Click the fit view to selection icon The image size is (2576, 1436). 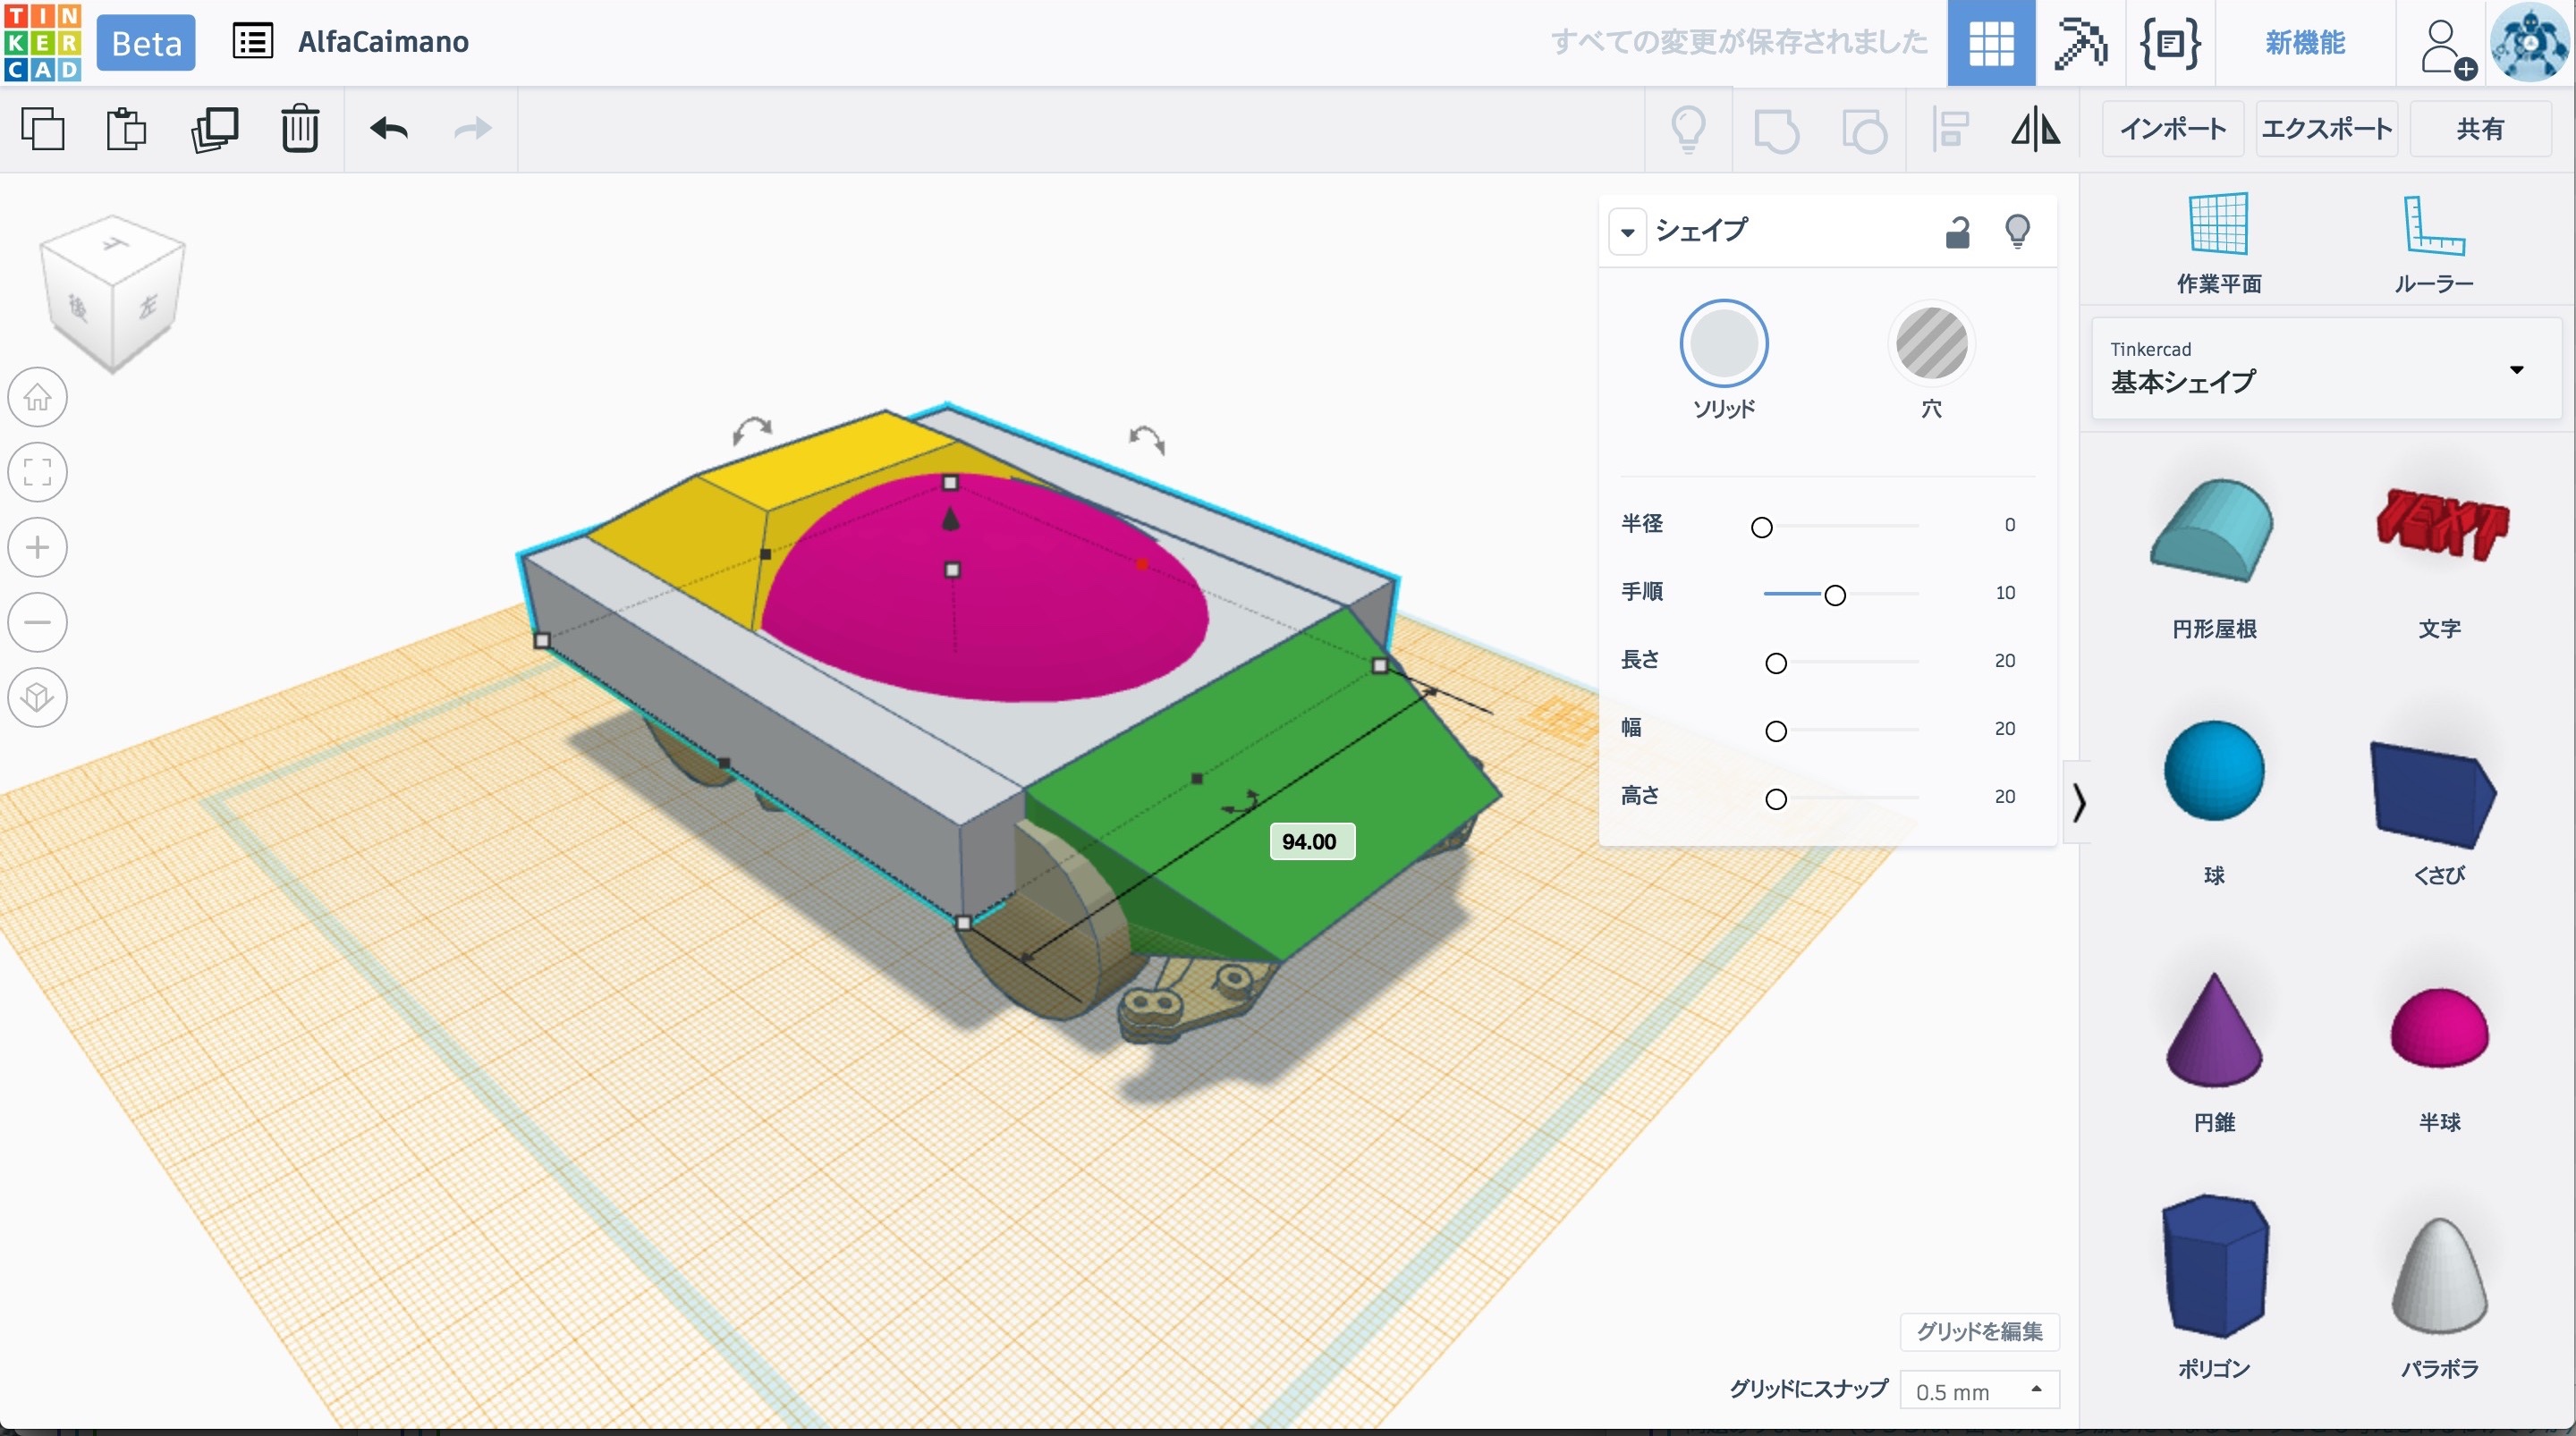coord(38,472)
